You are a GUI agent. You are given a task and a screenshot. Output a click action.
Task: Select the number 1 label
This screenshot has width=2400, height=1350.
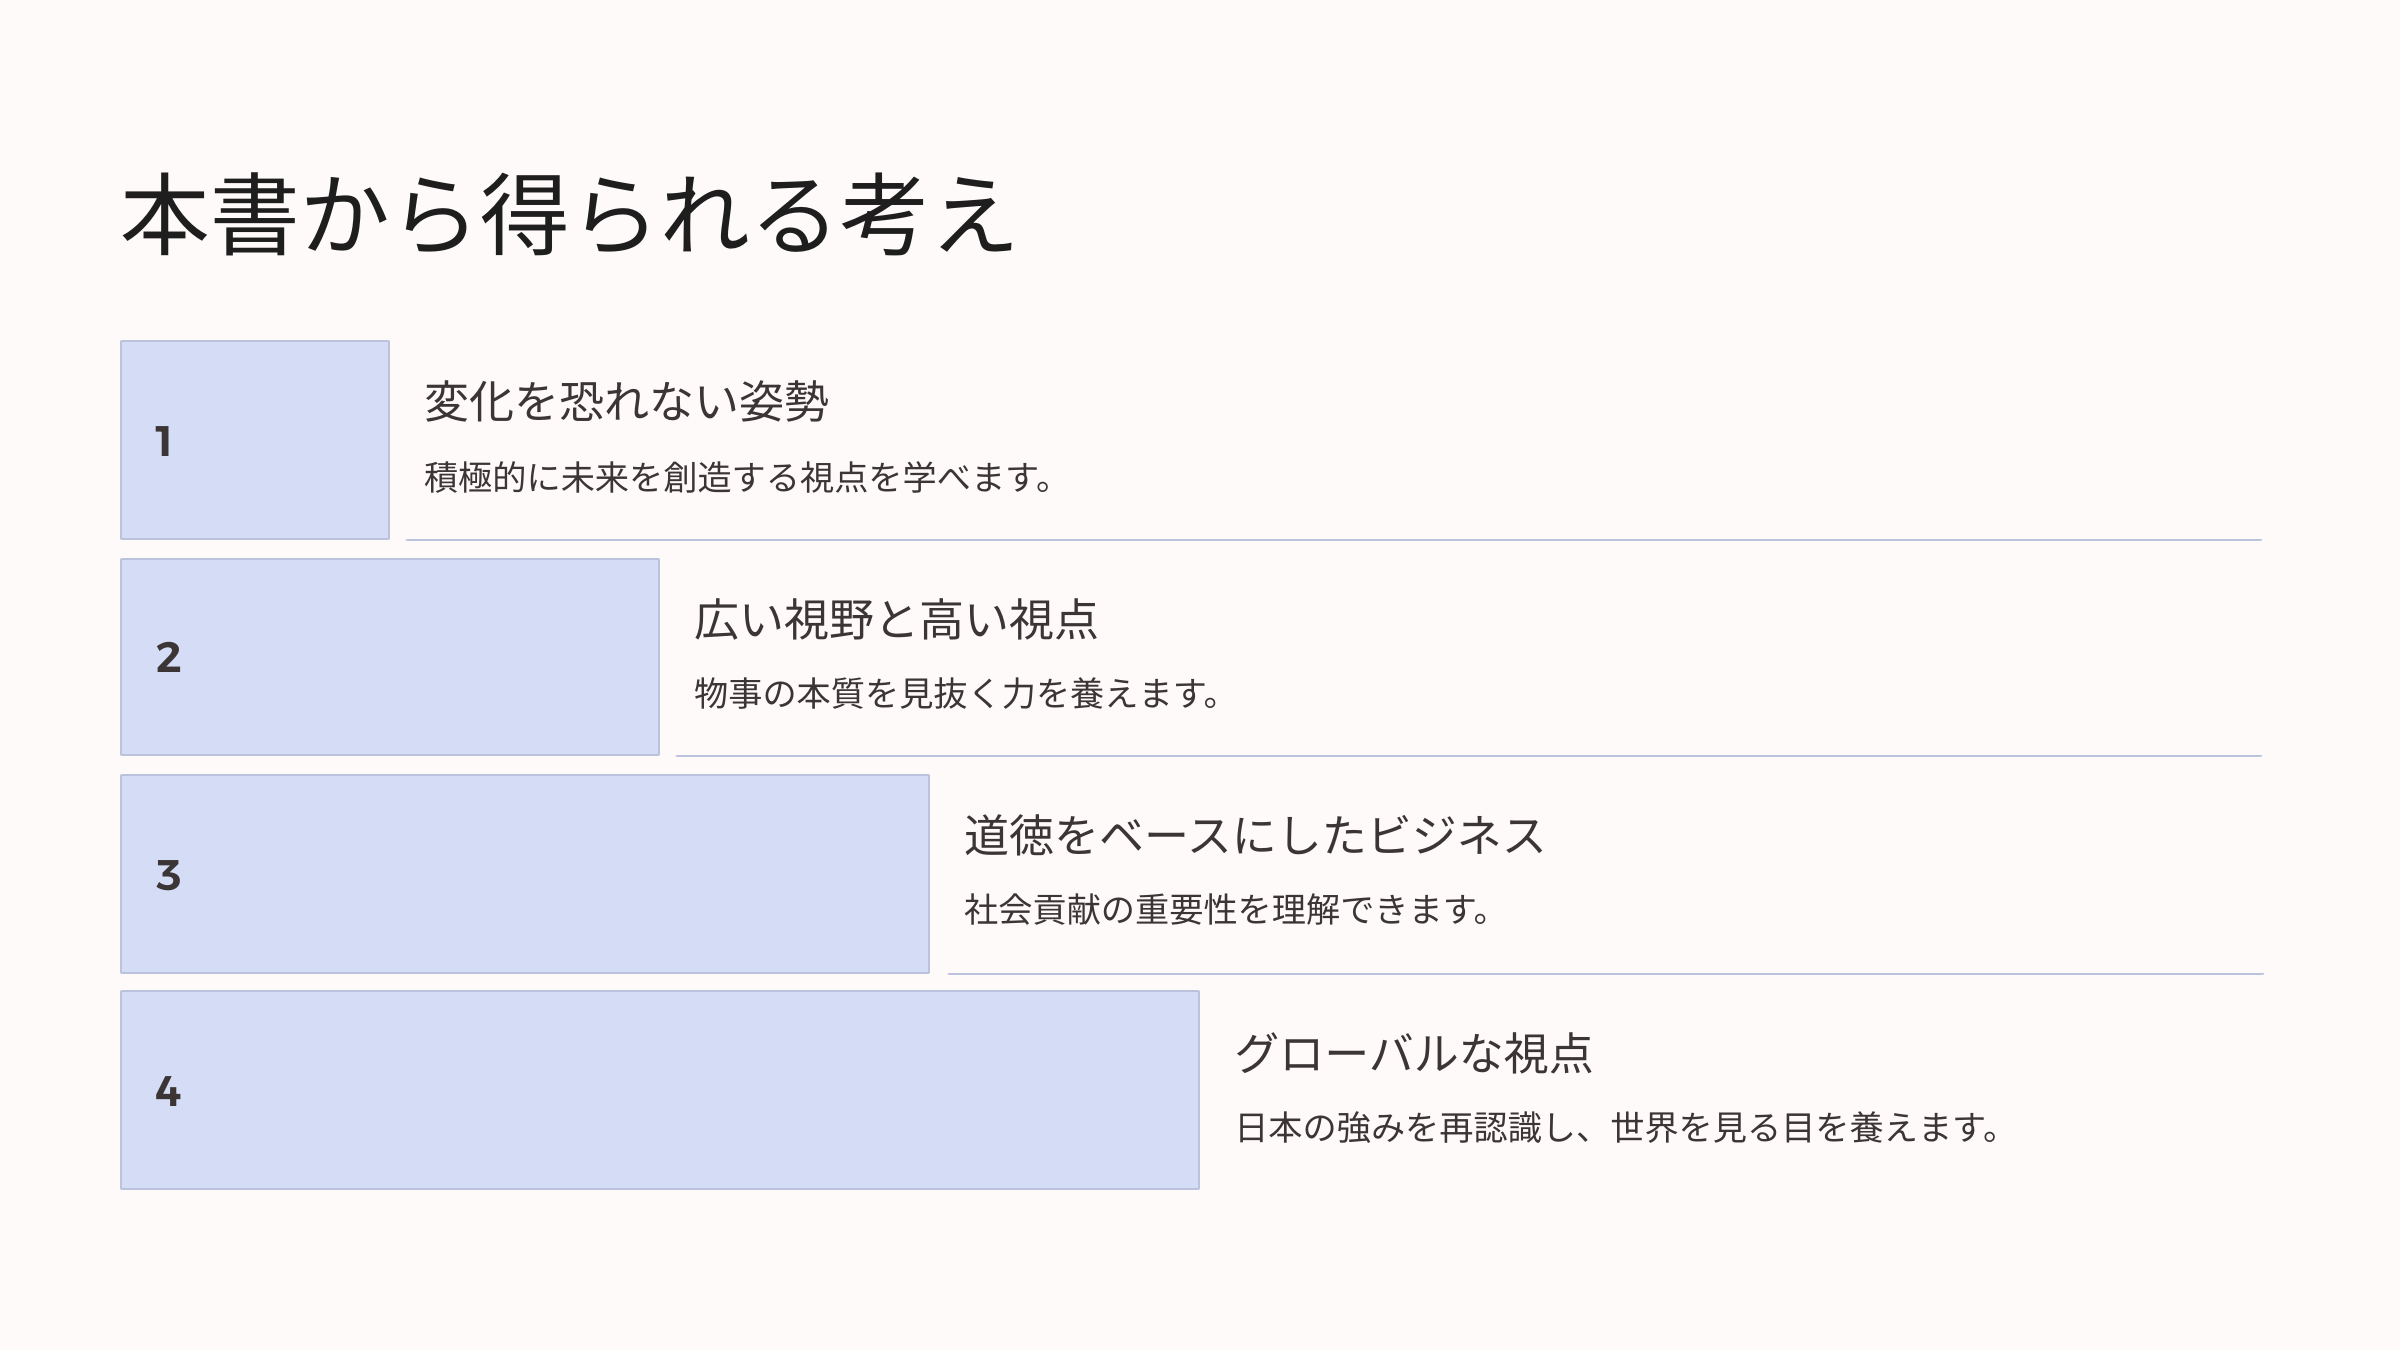coord(164,442)
